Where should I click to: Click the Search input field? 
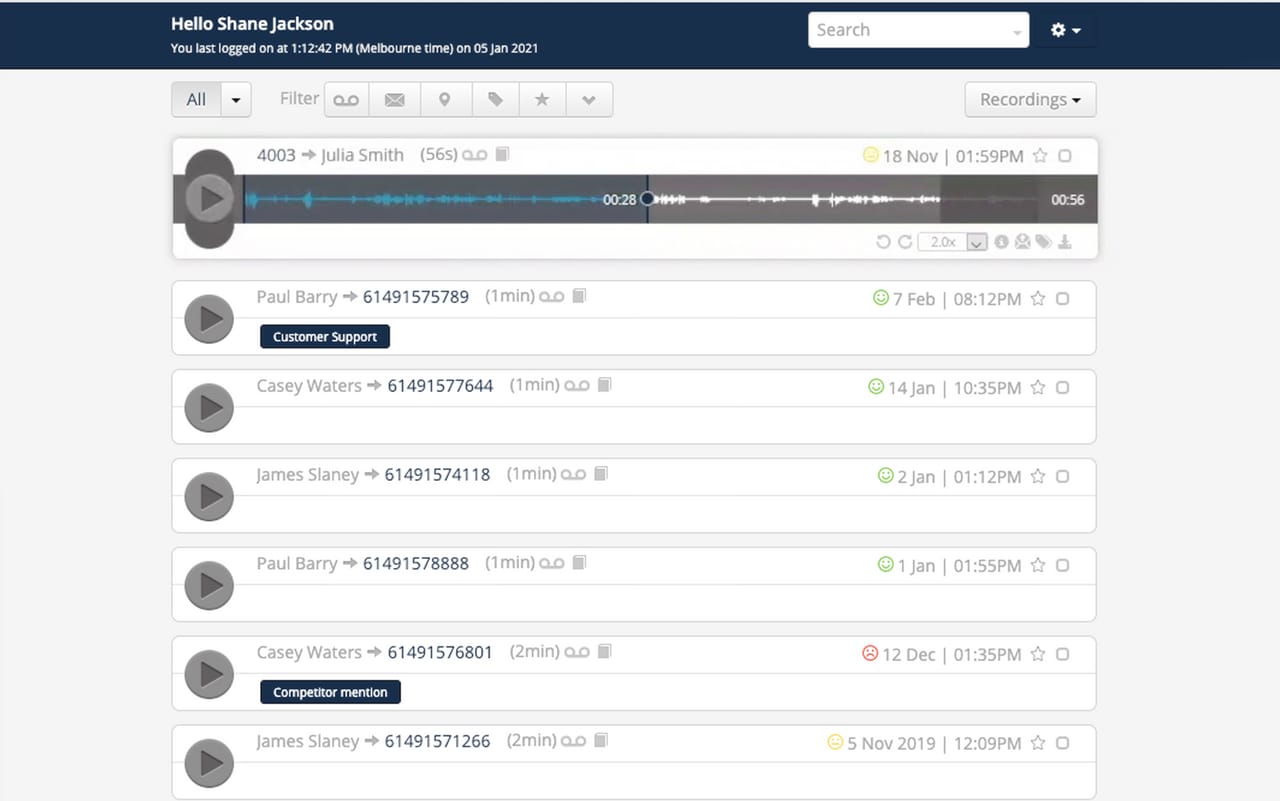pos(910,30)
